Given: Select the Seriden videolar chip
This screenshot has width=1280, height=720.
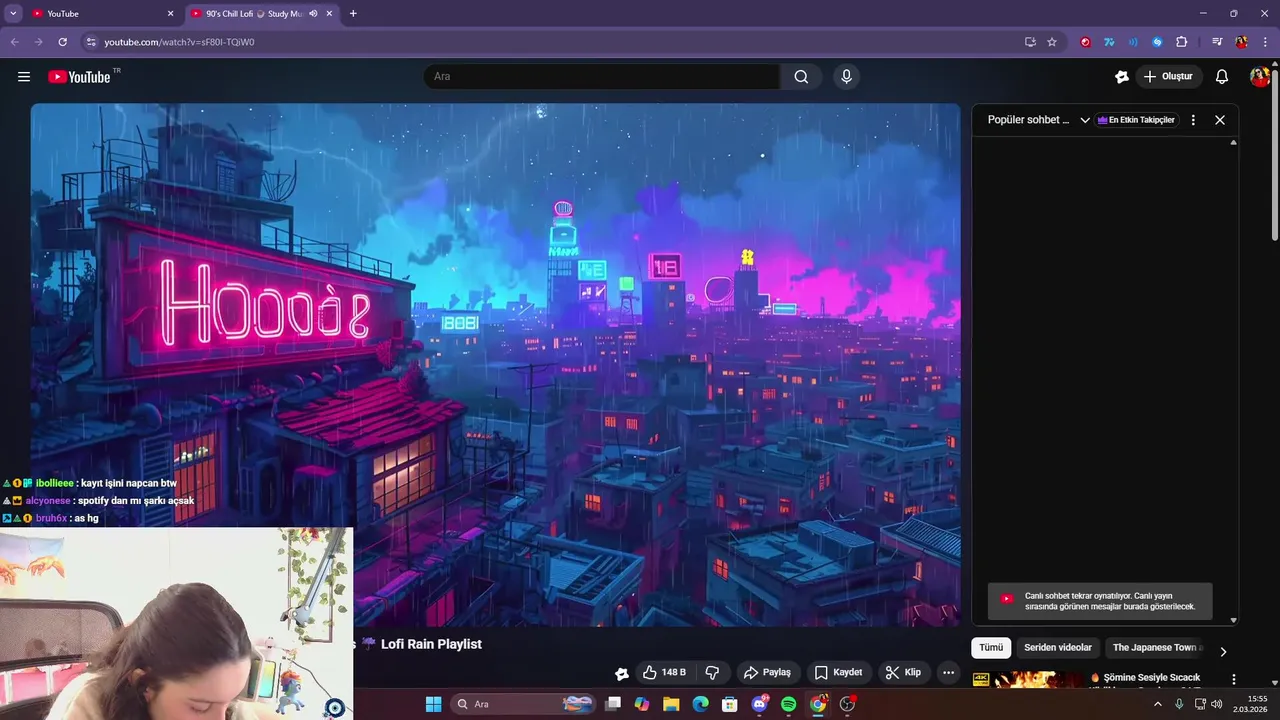Looking at the screenshot, I should pyautogui.click(x=1058, y=648).
